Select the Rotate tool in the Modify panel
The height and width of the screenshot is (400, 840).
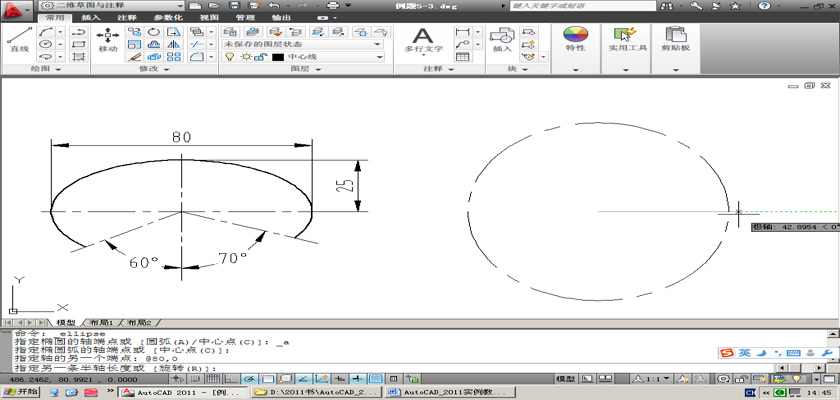click(154, 32)
